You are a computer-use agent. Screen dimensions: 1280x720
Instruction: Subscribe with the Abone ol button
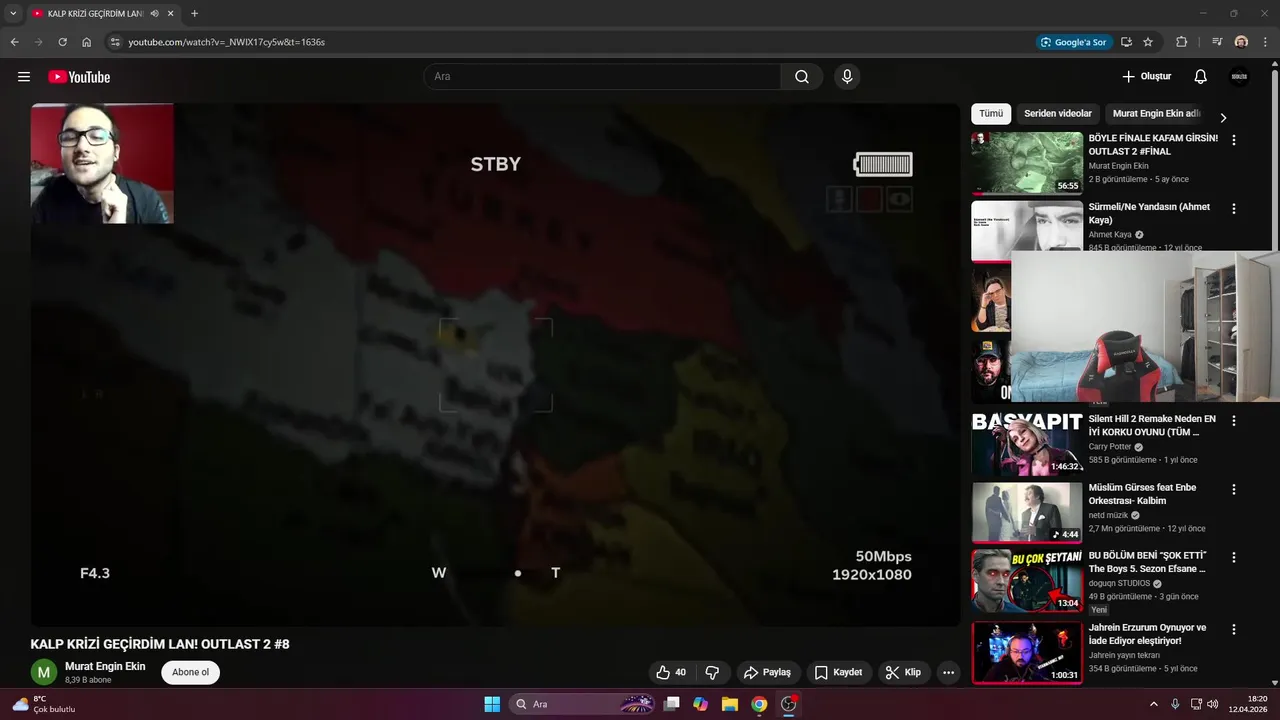pos(190,672)
